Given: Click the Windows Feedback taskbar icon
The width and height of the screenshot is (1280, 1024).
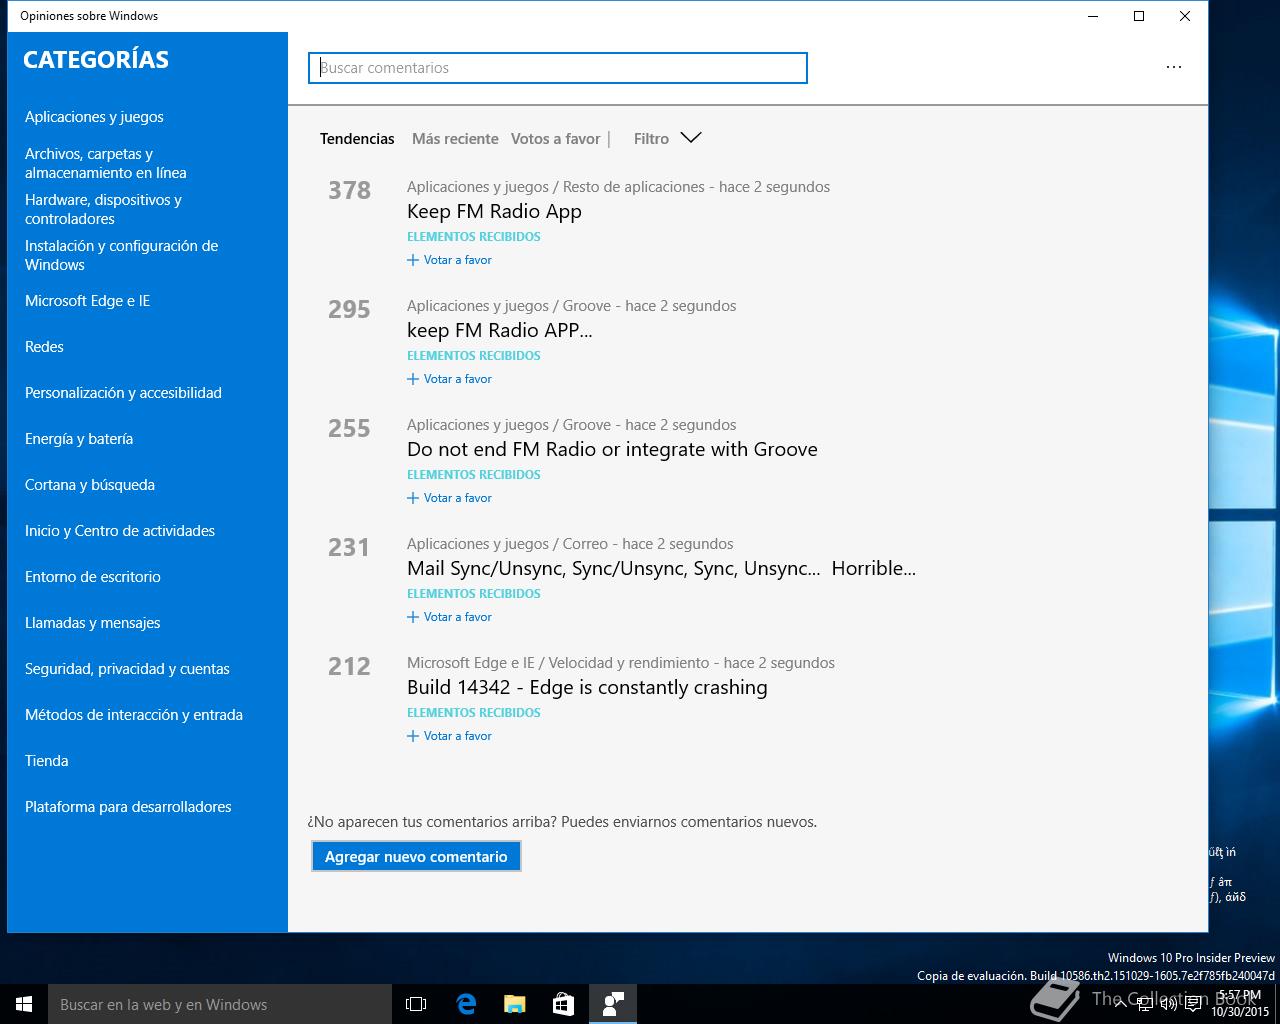Looking at the screenshot, I should [613, 1004].
